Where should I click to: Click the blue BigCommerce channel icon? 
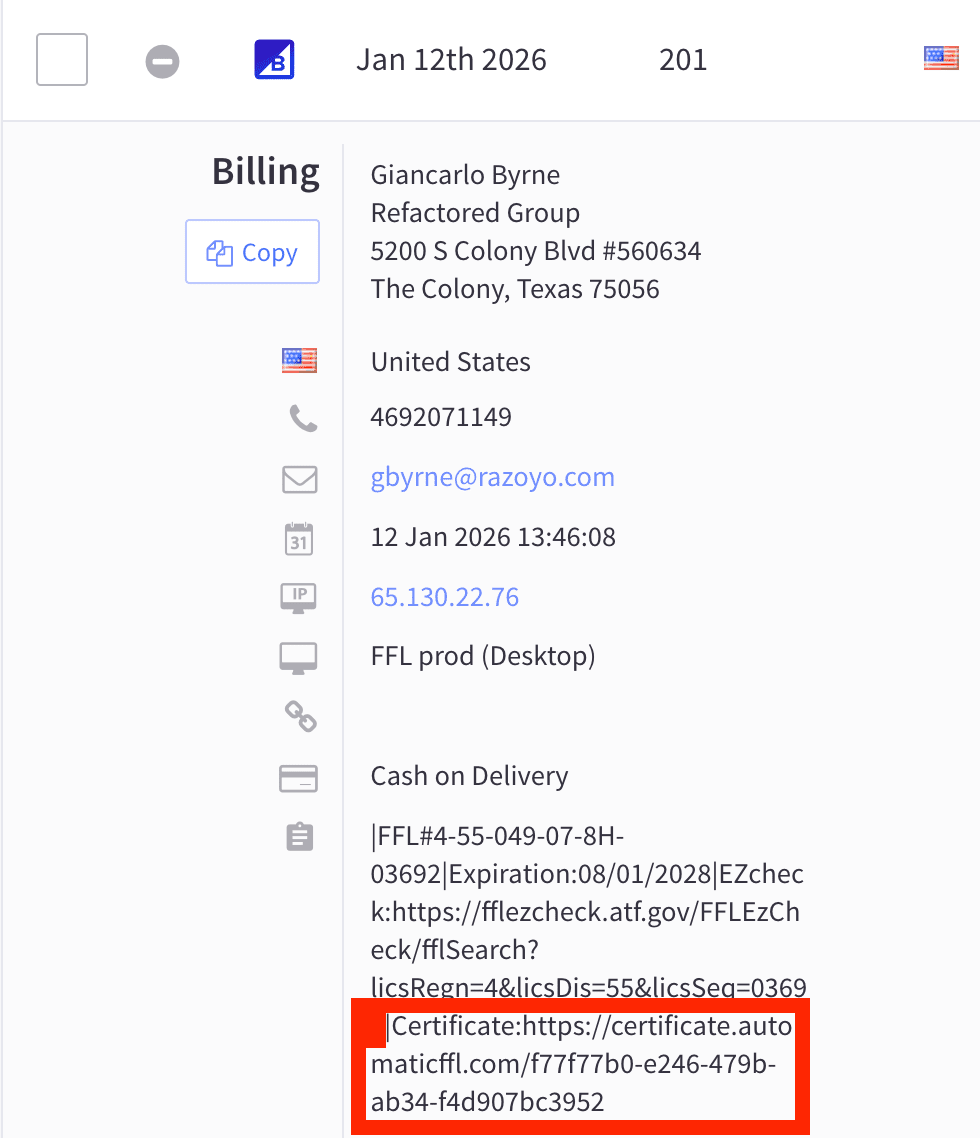[274, 60]
